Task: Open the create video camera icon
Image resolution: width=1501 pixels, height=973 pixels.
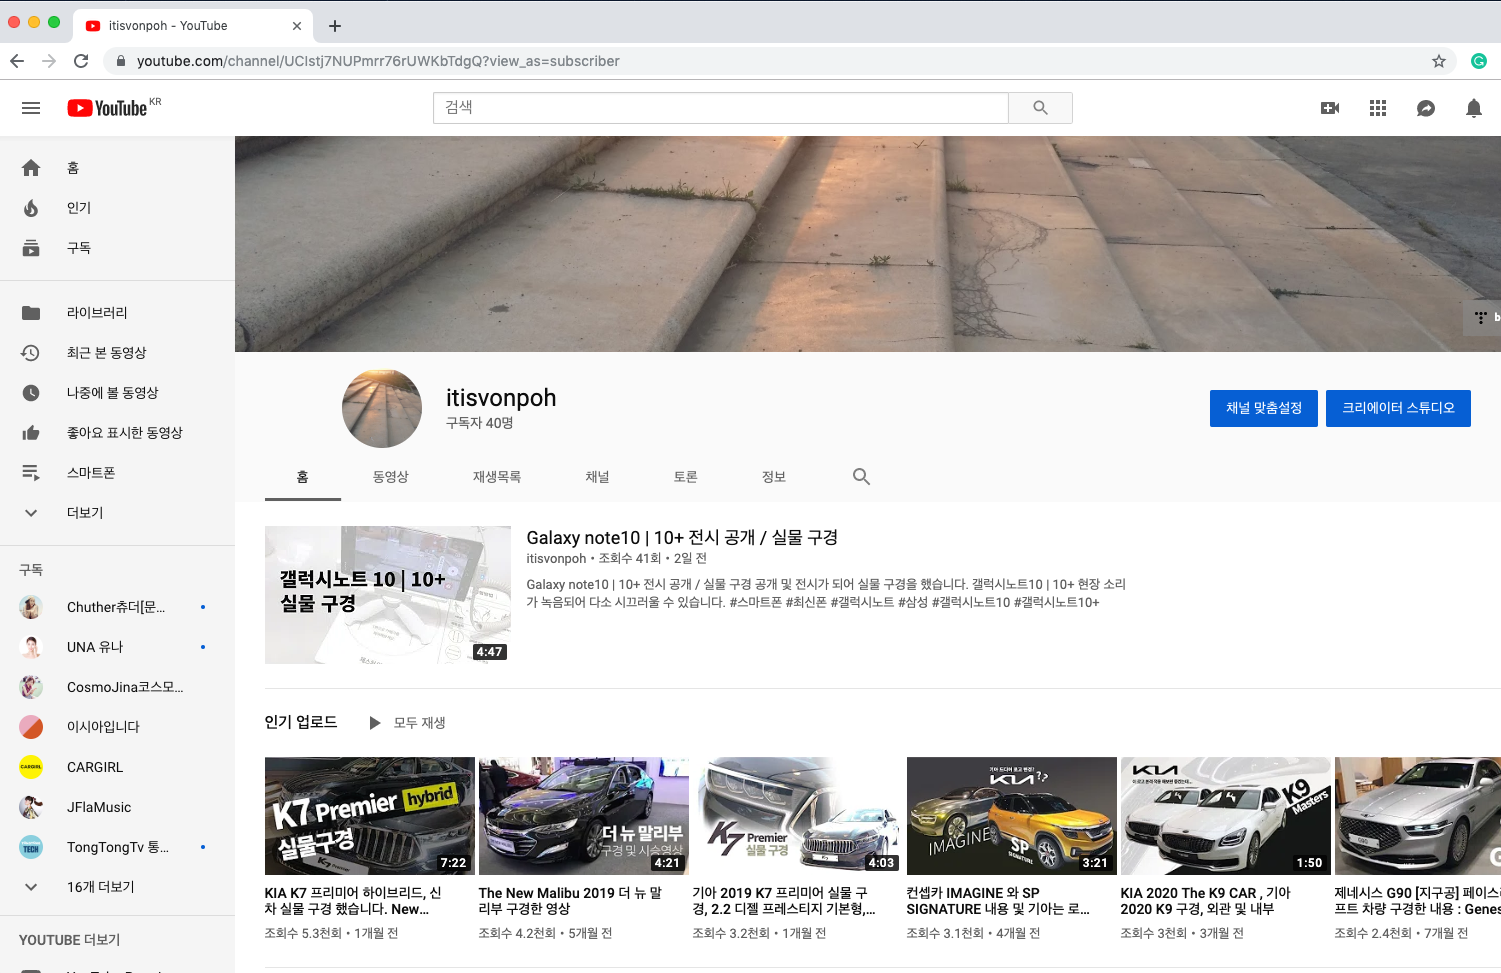Action: tap(1330, 108)
